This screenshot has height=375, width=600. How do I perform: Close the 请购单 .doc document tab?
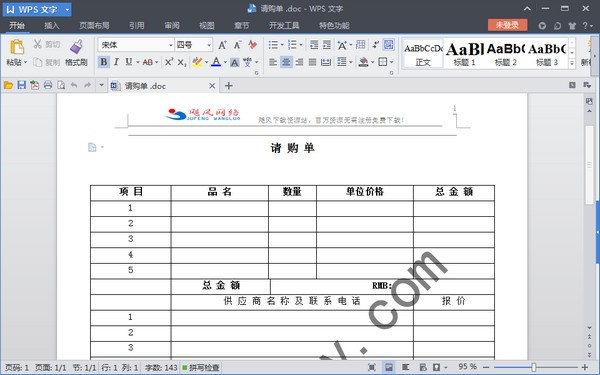tap(212, 86)
